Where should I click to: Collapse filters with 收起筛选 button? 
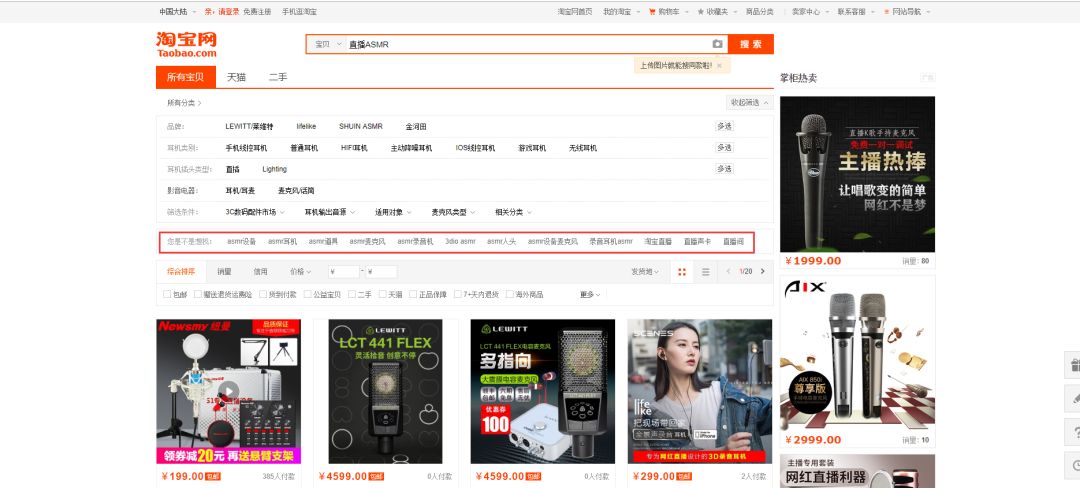pos(749,103)
